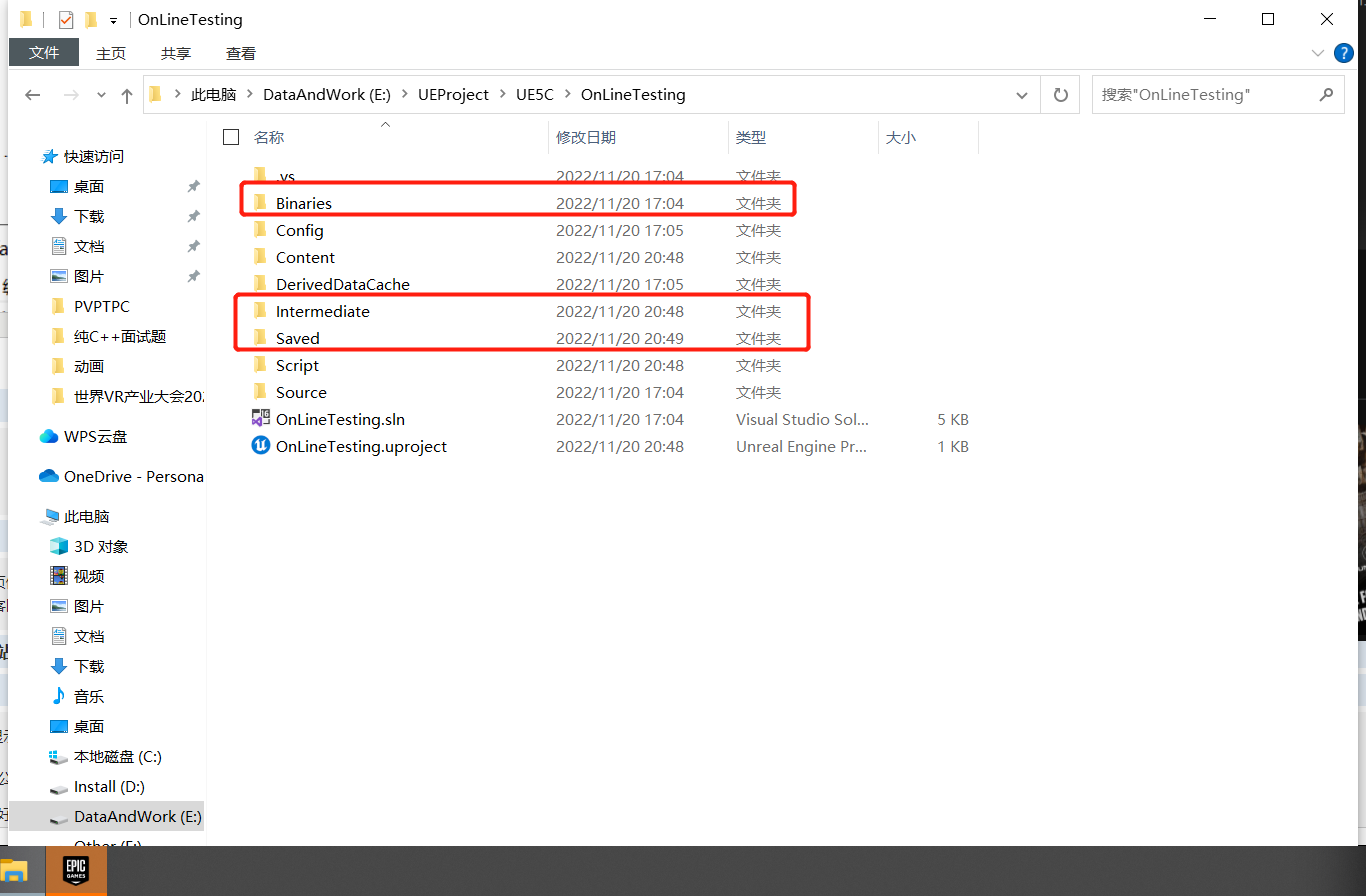Navigate up one folder level arrow

[x=127, y=95]
